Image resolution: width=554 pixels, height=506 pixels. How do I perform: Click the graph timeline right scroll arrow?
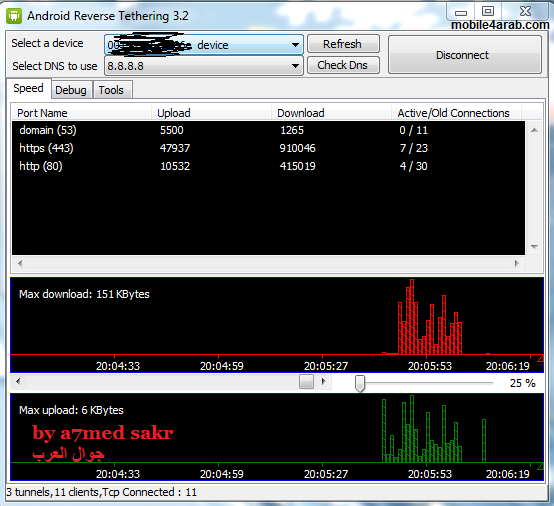point(323,381)
